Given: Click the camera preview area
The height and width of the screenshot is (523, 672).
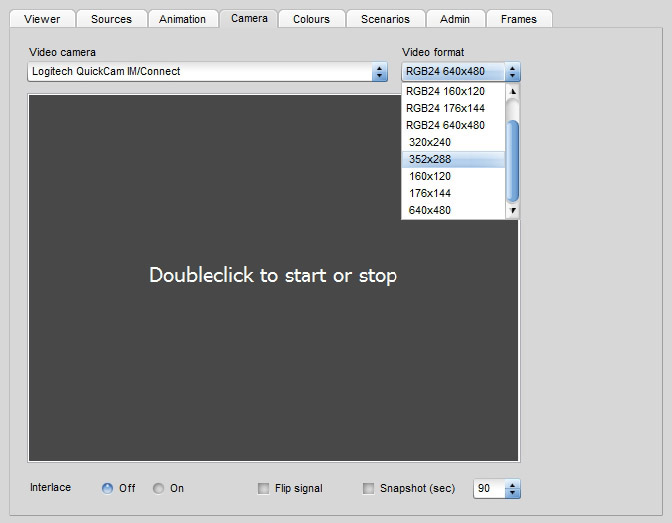Looking at the screenshot, I should coord(272,330).
